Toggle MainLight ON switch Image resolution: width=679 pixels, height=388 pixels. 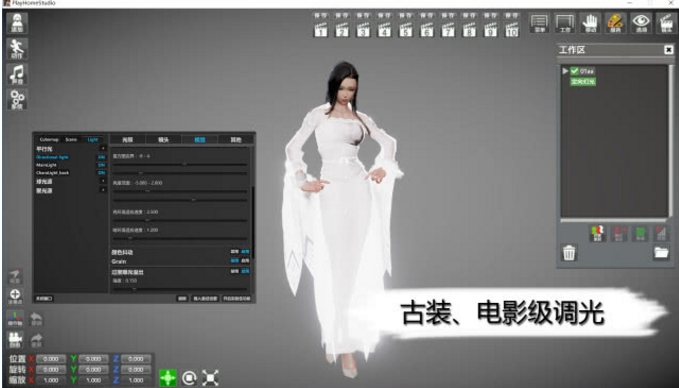pyautogui.click(x=102, y=165)
